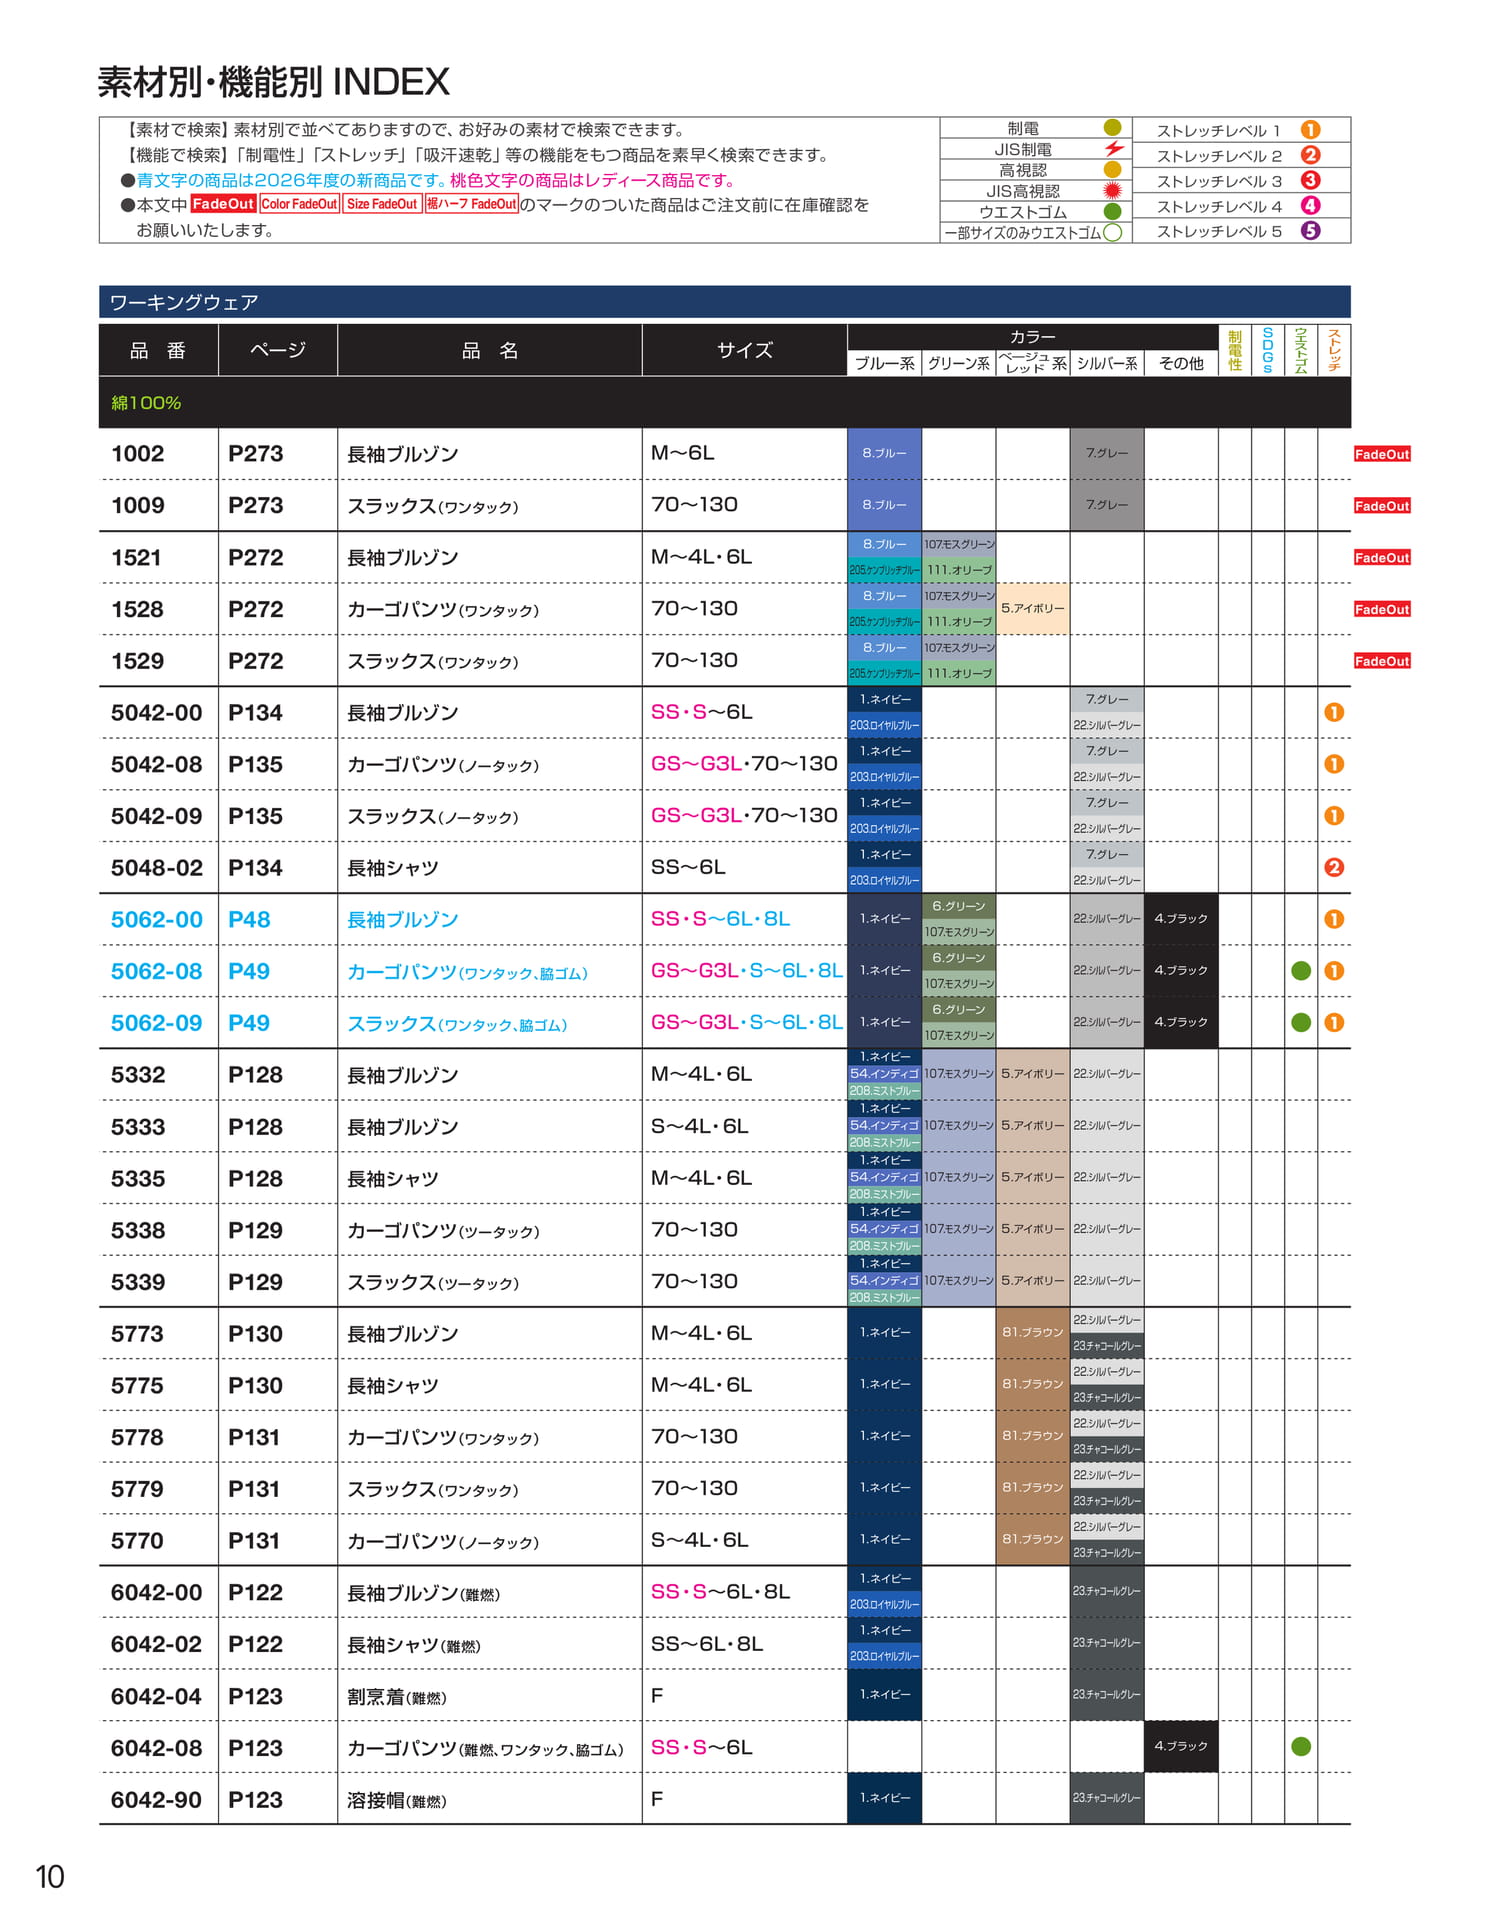Click the blue product name スラックス(ワンタック、脇ゴム)
The width and height of the screenshot is (1490, 1920).
[457, 1024]
